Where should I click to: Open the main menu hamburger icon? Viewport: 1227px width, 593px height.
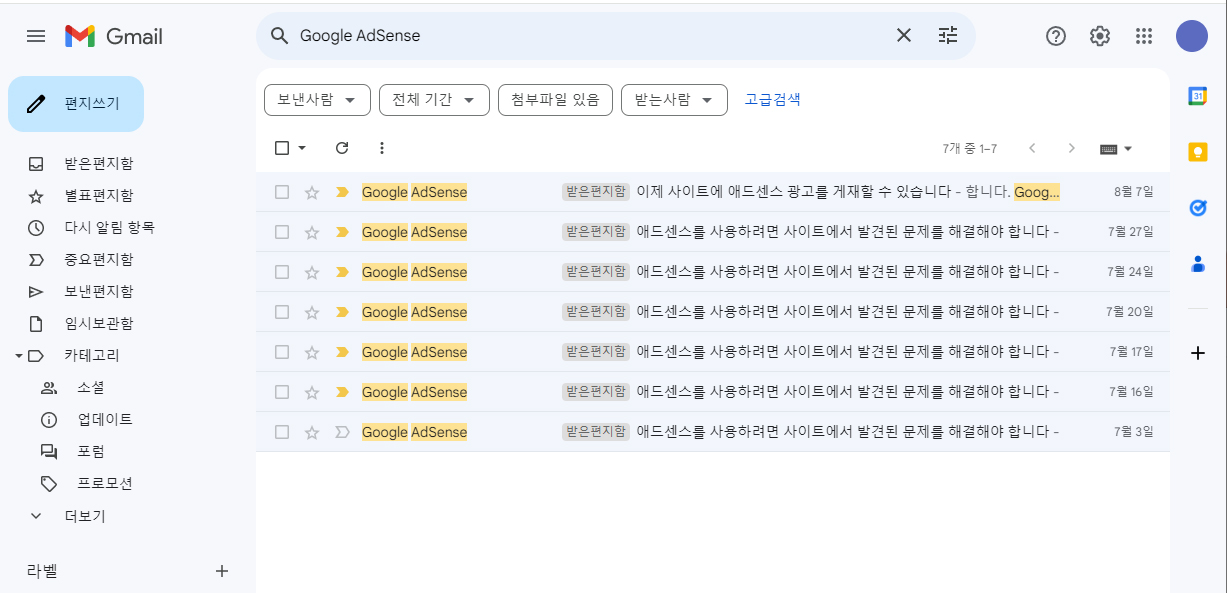point(36,36)
